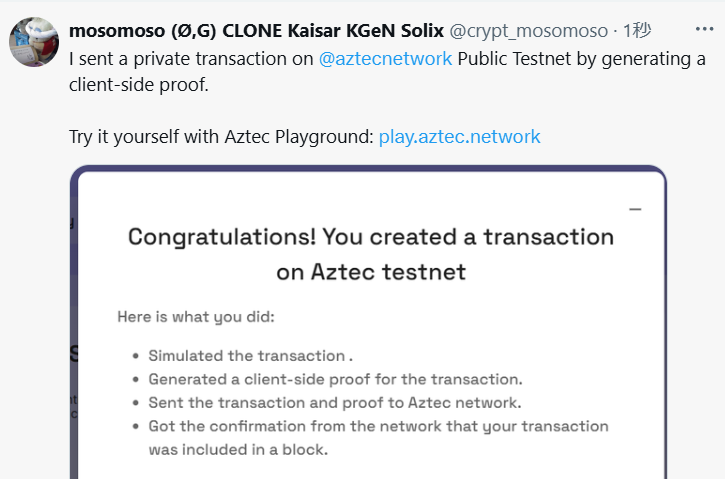725x479 pixels.
Task: Open the mosomoso display name profile
Action: pos(256,31)
